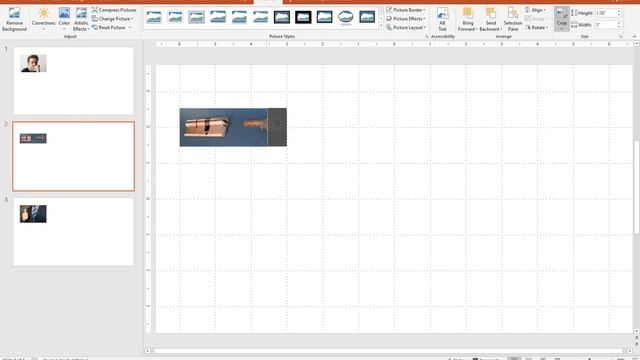Click the vertical scrollbar of slide editor
Screen dimensions: 640x360
[x=636, y=187]
